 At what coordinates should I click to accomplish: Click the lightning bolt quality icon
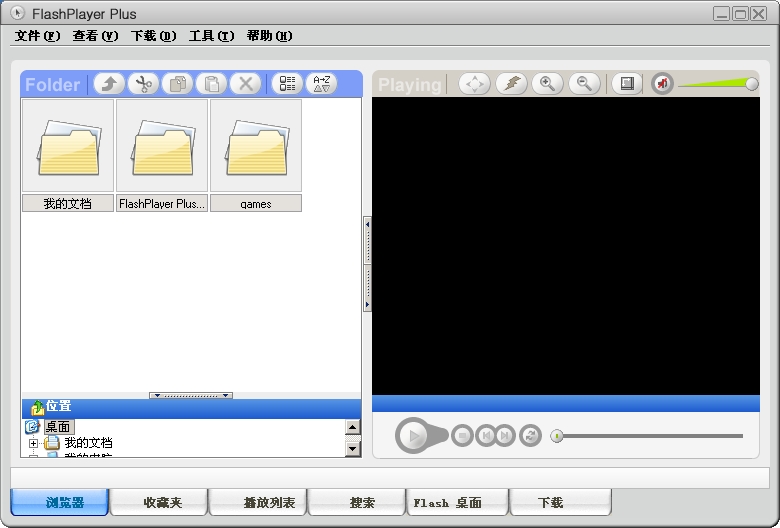[511, 84]
